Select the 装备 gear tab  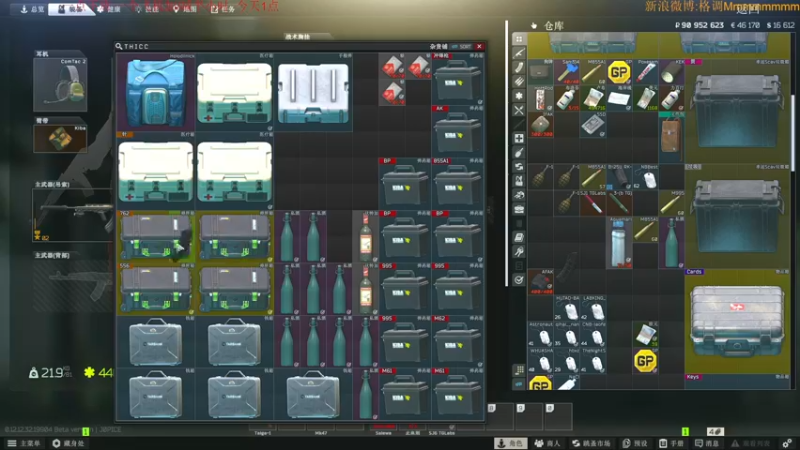(71, 9)
